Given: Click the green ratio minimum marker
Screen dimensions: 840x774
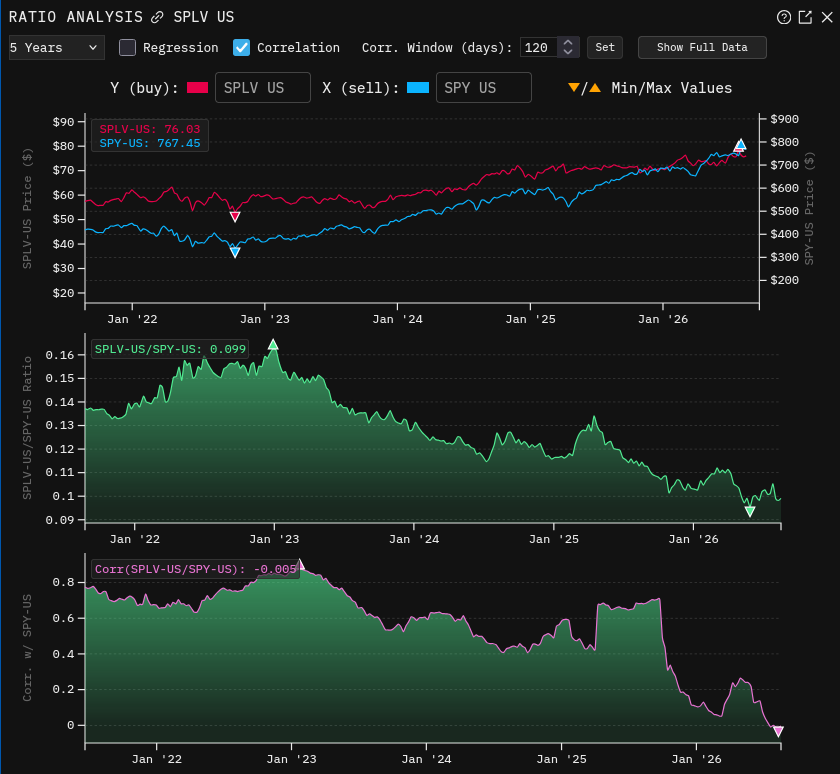Looking at the screenshot, I should tap(750, 511).
